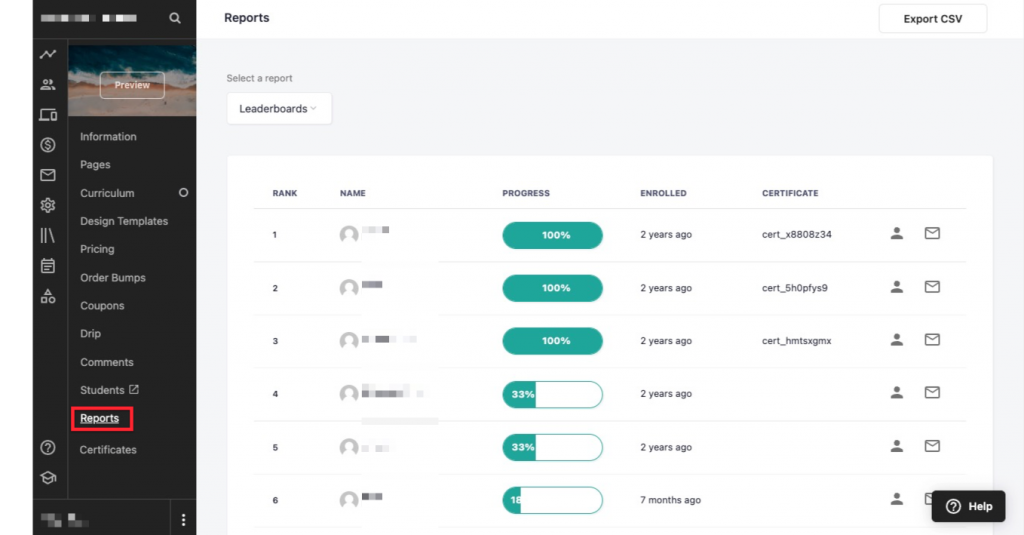
Task: Click certificate cert_x8808z34 in first row
Action: (x=796, y=235)
